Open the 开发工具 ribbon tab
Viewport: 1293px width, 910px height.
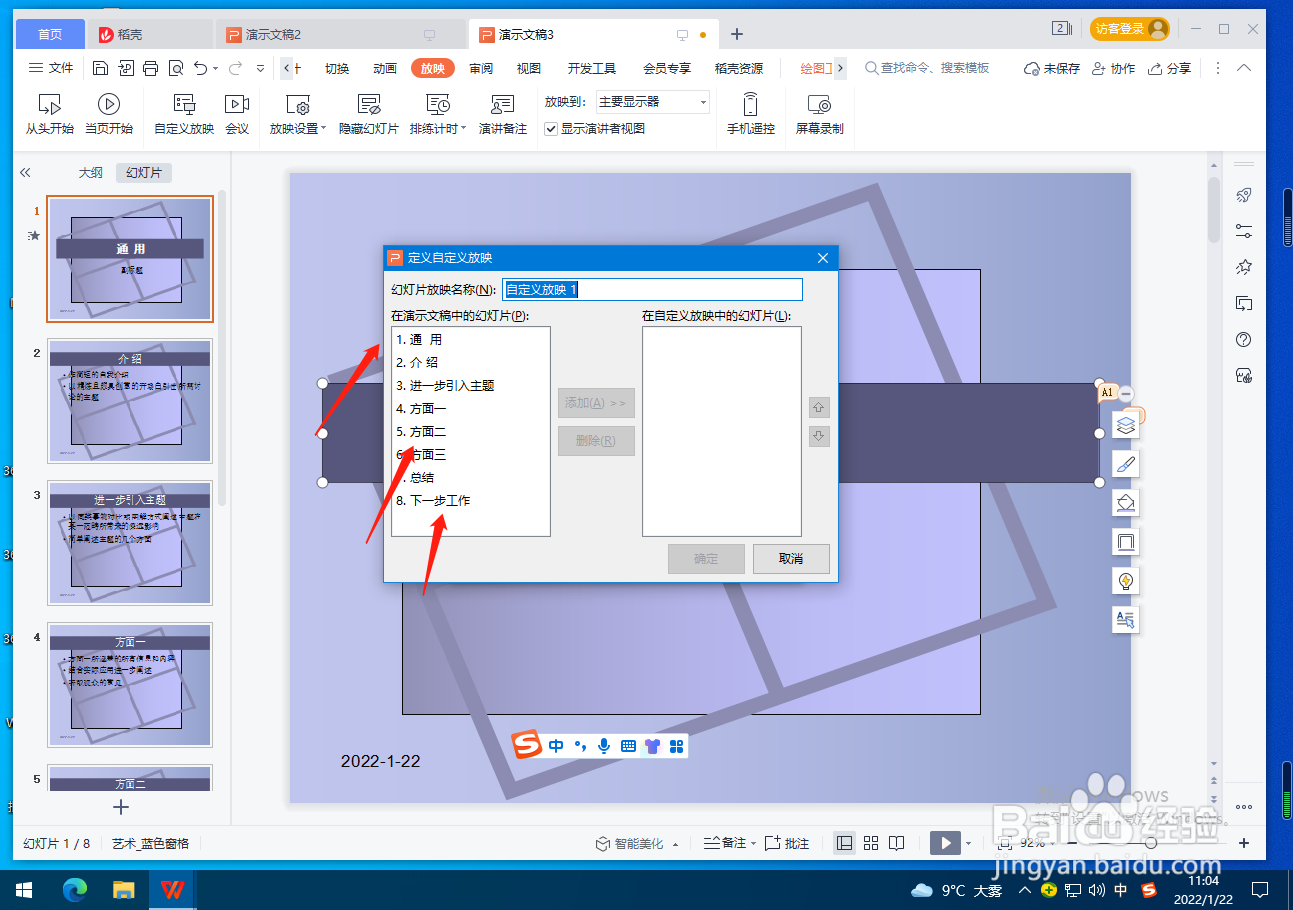pyautogui.click(x=592, y=68)
